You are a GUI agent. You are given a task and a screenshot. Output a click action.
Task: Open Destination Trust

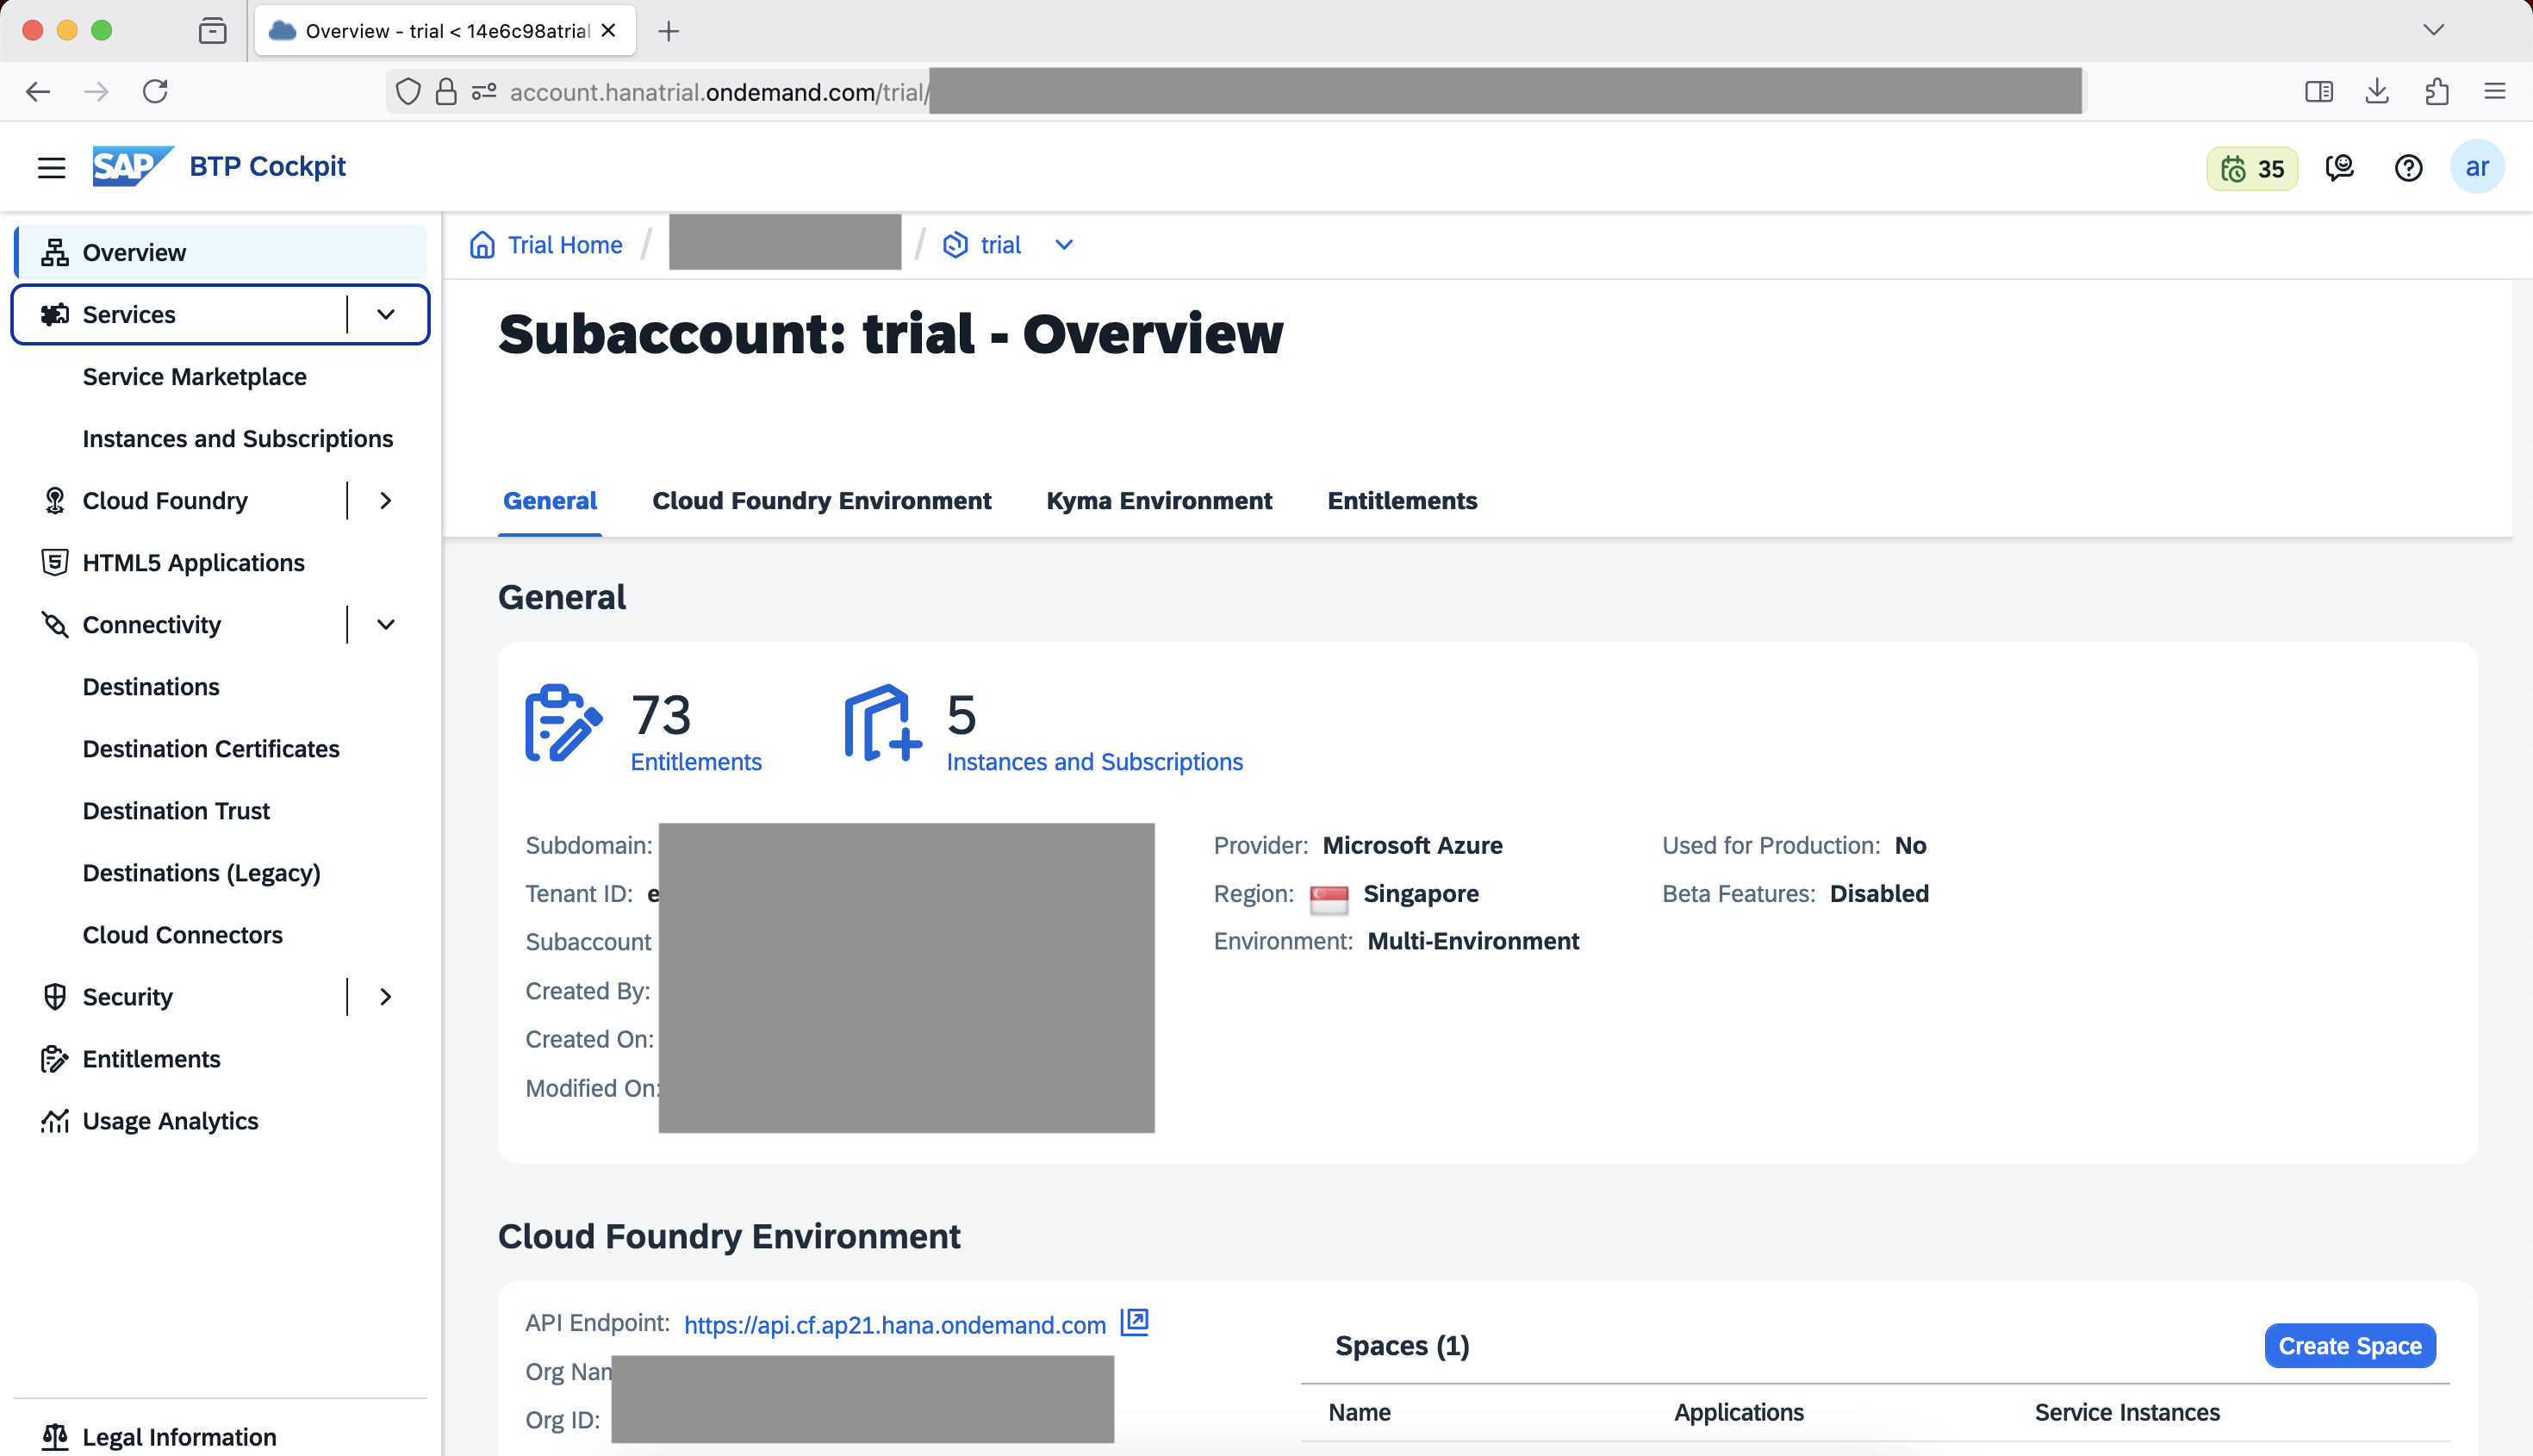pyautogui.click(x=176, y=811)
